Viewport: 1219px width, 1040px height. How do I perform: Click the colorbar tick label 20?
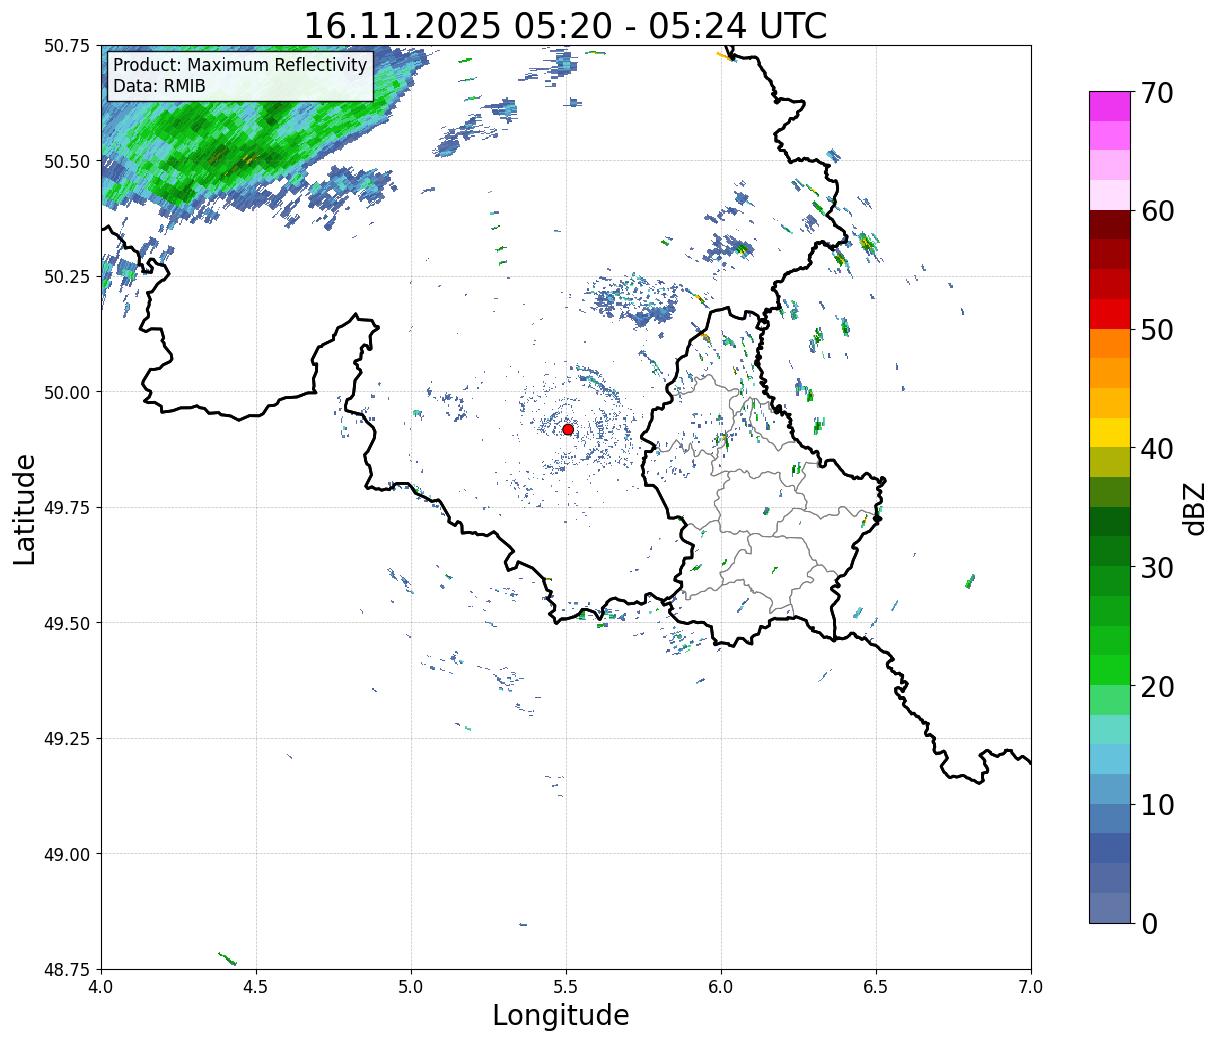(1156, 687)
